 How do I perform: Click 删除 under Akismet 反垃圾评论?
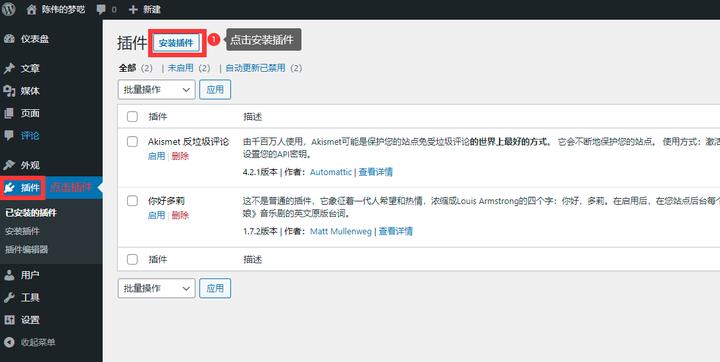point(180,156)
